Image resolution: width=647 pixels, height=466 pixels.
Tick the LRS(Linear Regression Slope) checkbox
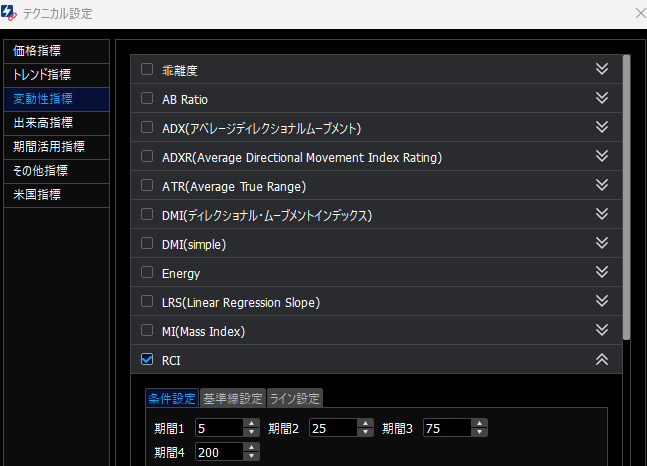147,302
